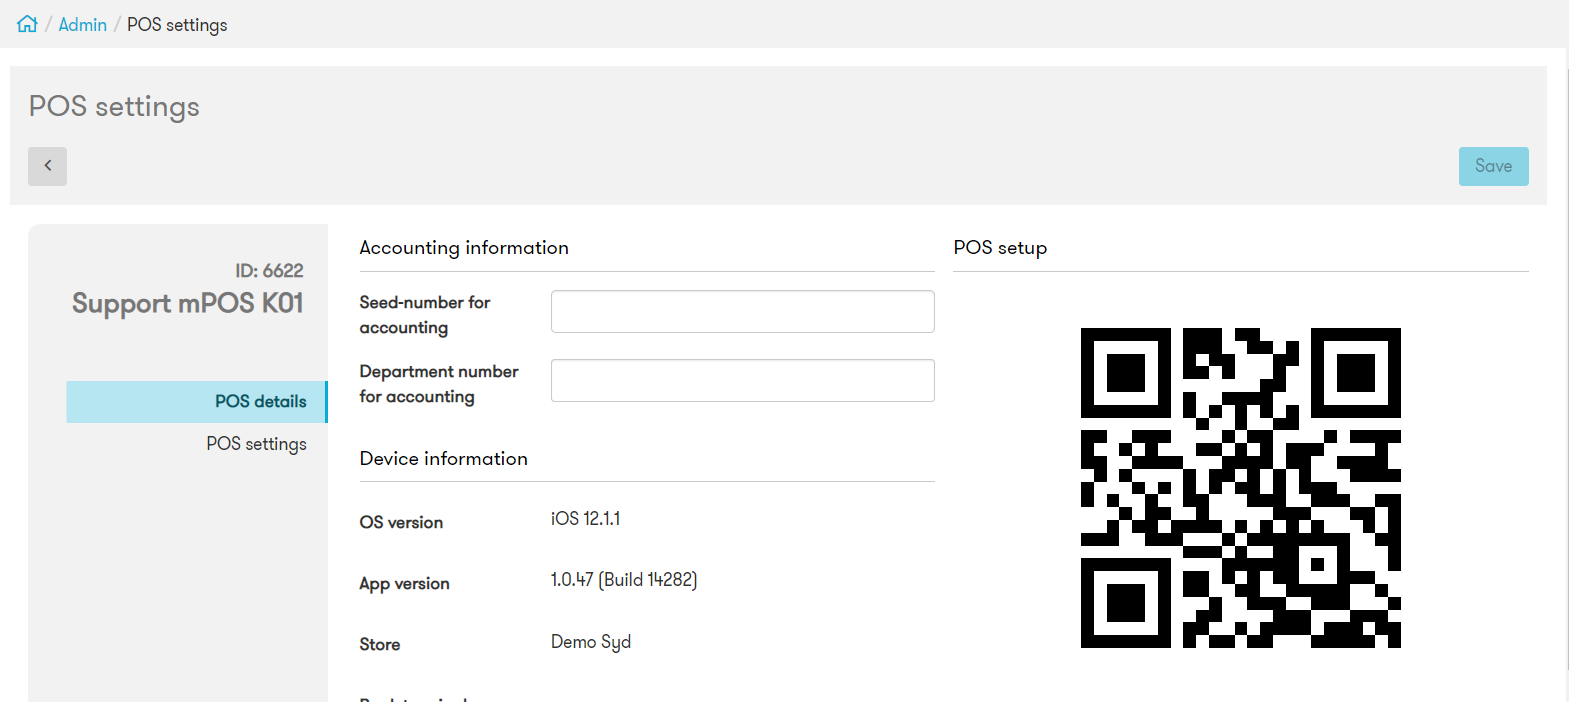Click the 'Department number for accounting' label

439,384
